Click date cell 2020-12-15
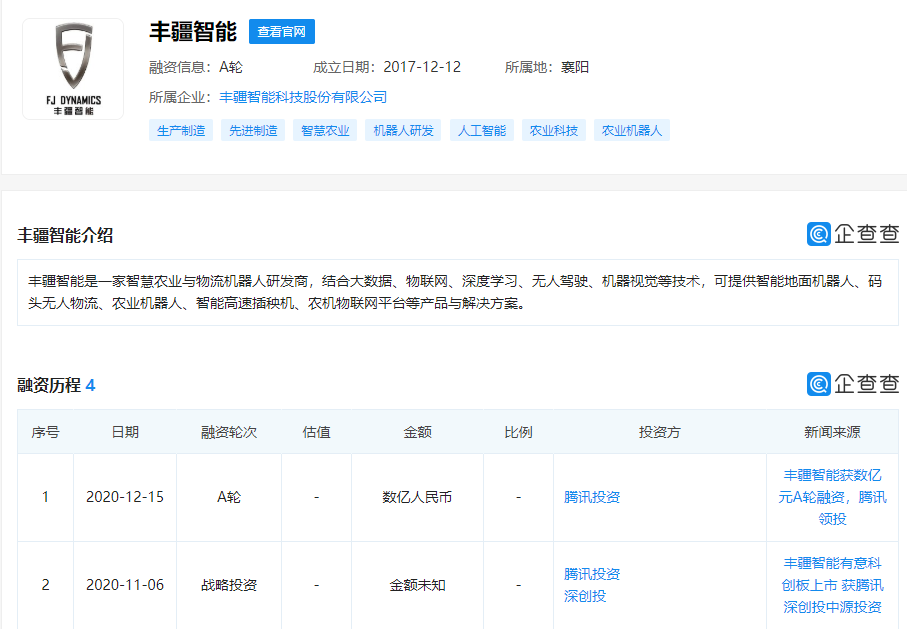907x629 pixels. click(125, 497)
